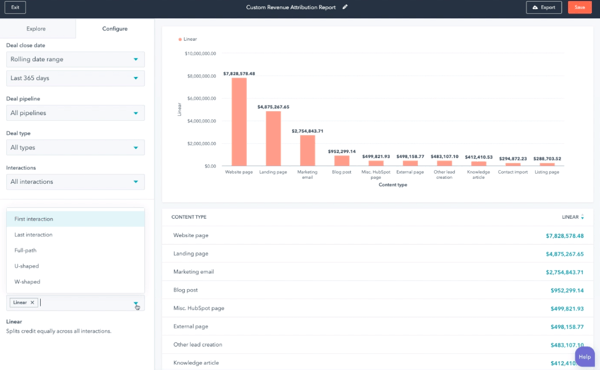Image resolution: width=600 pixels, height=370 pixels.
Task: Select U-shaped attribution option
Action: (x=75, y=266)
